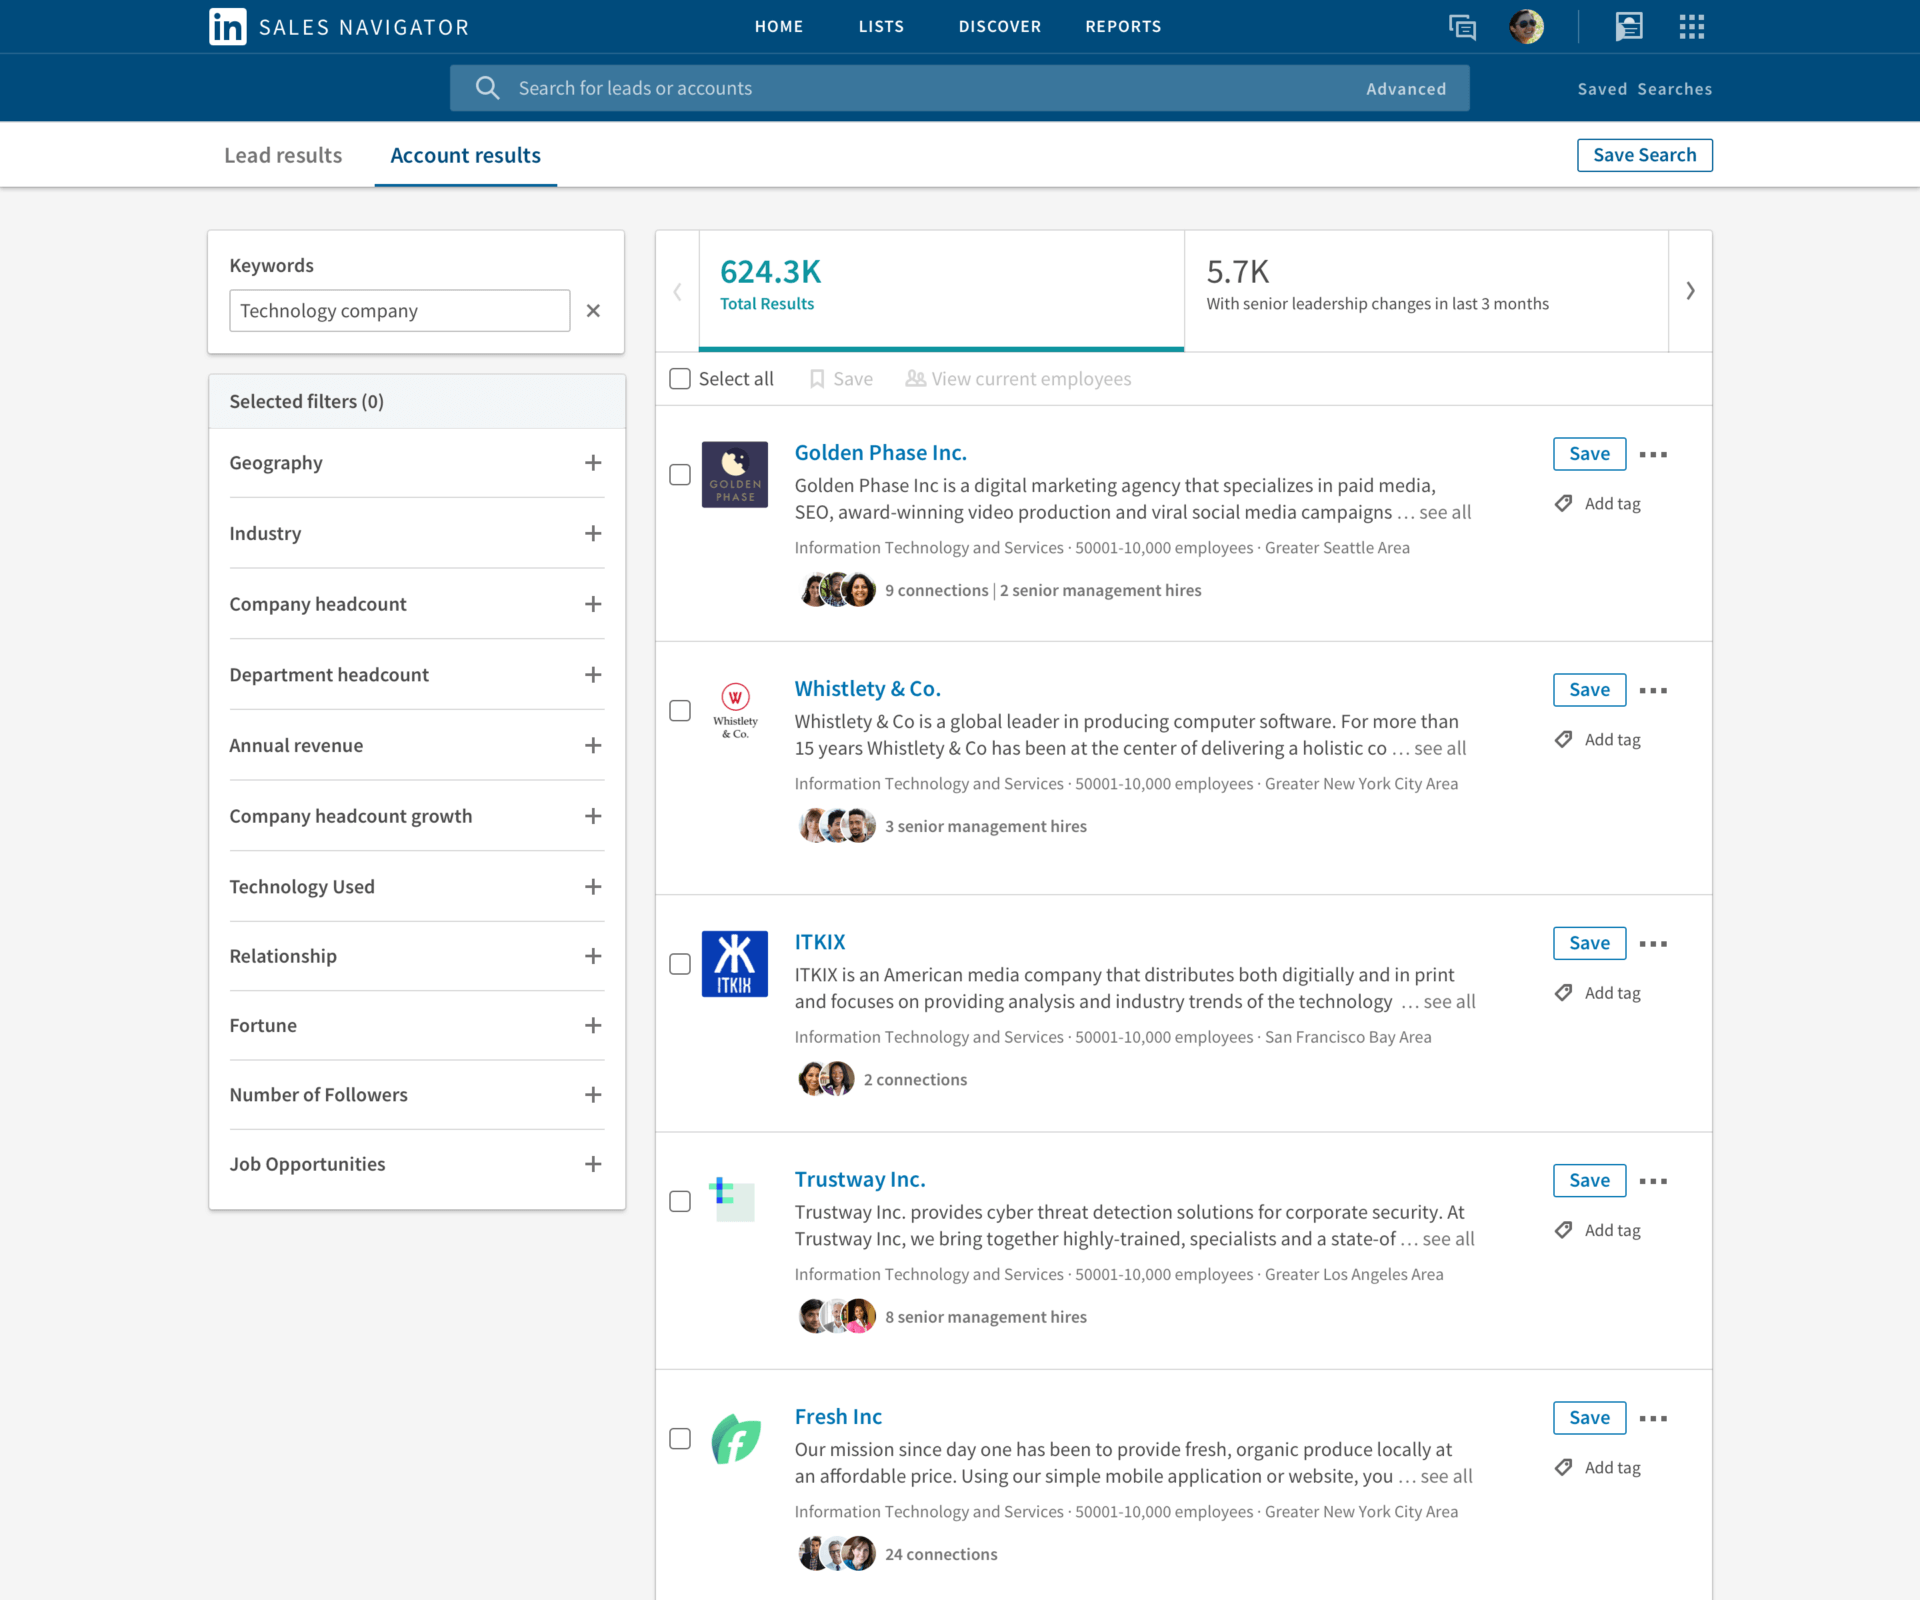Screen dimensions: 1920x1600
Task: Click Save Search button
Action: [x=1644, y=155]
